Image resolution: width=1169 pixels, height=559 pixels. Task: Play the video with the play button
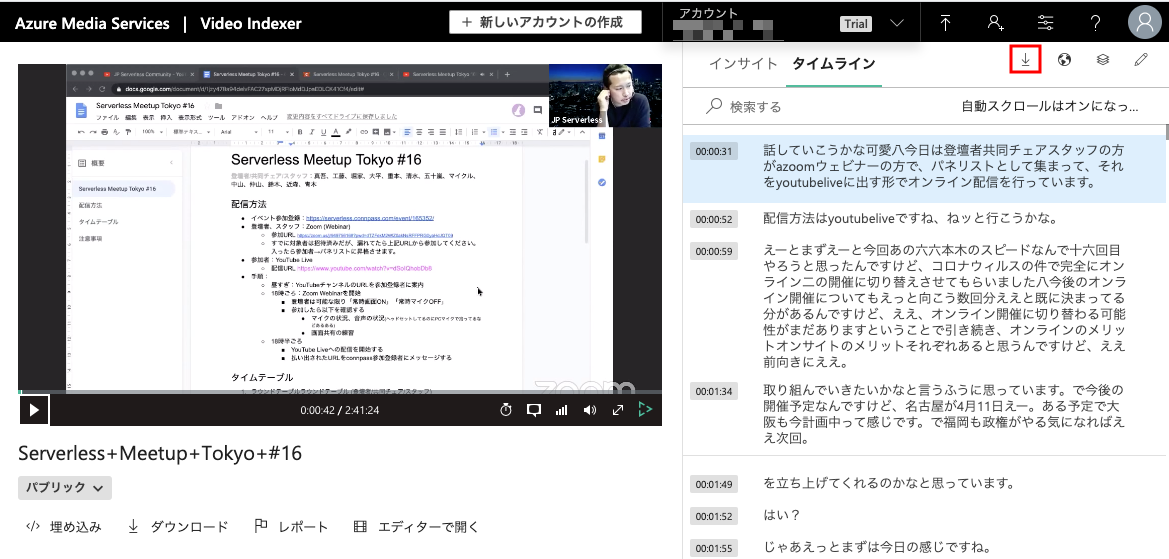tap(34, 410)
